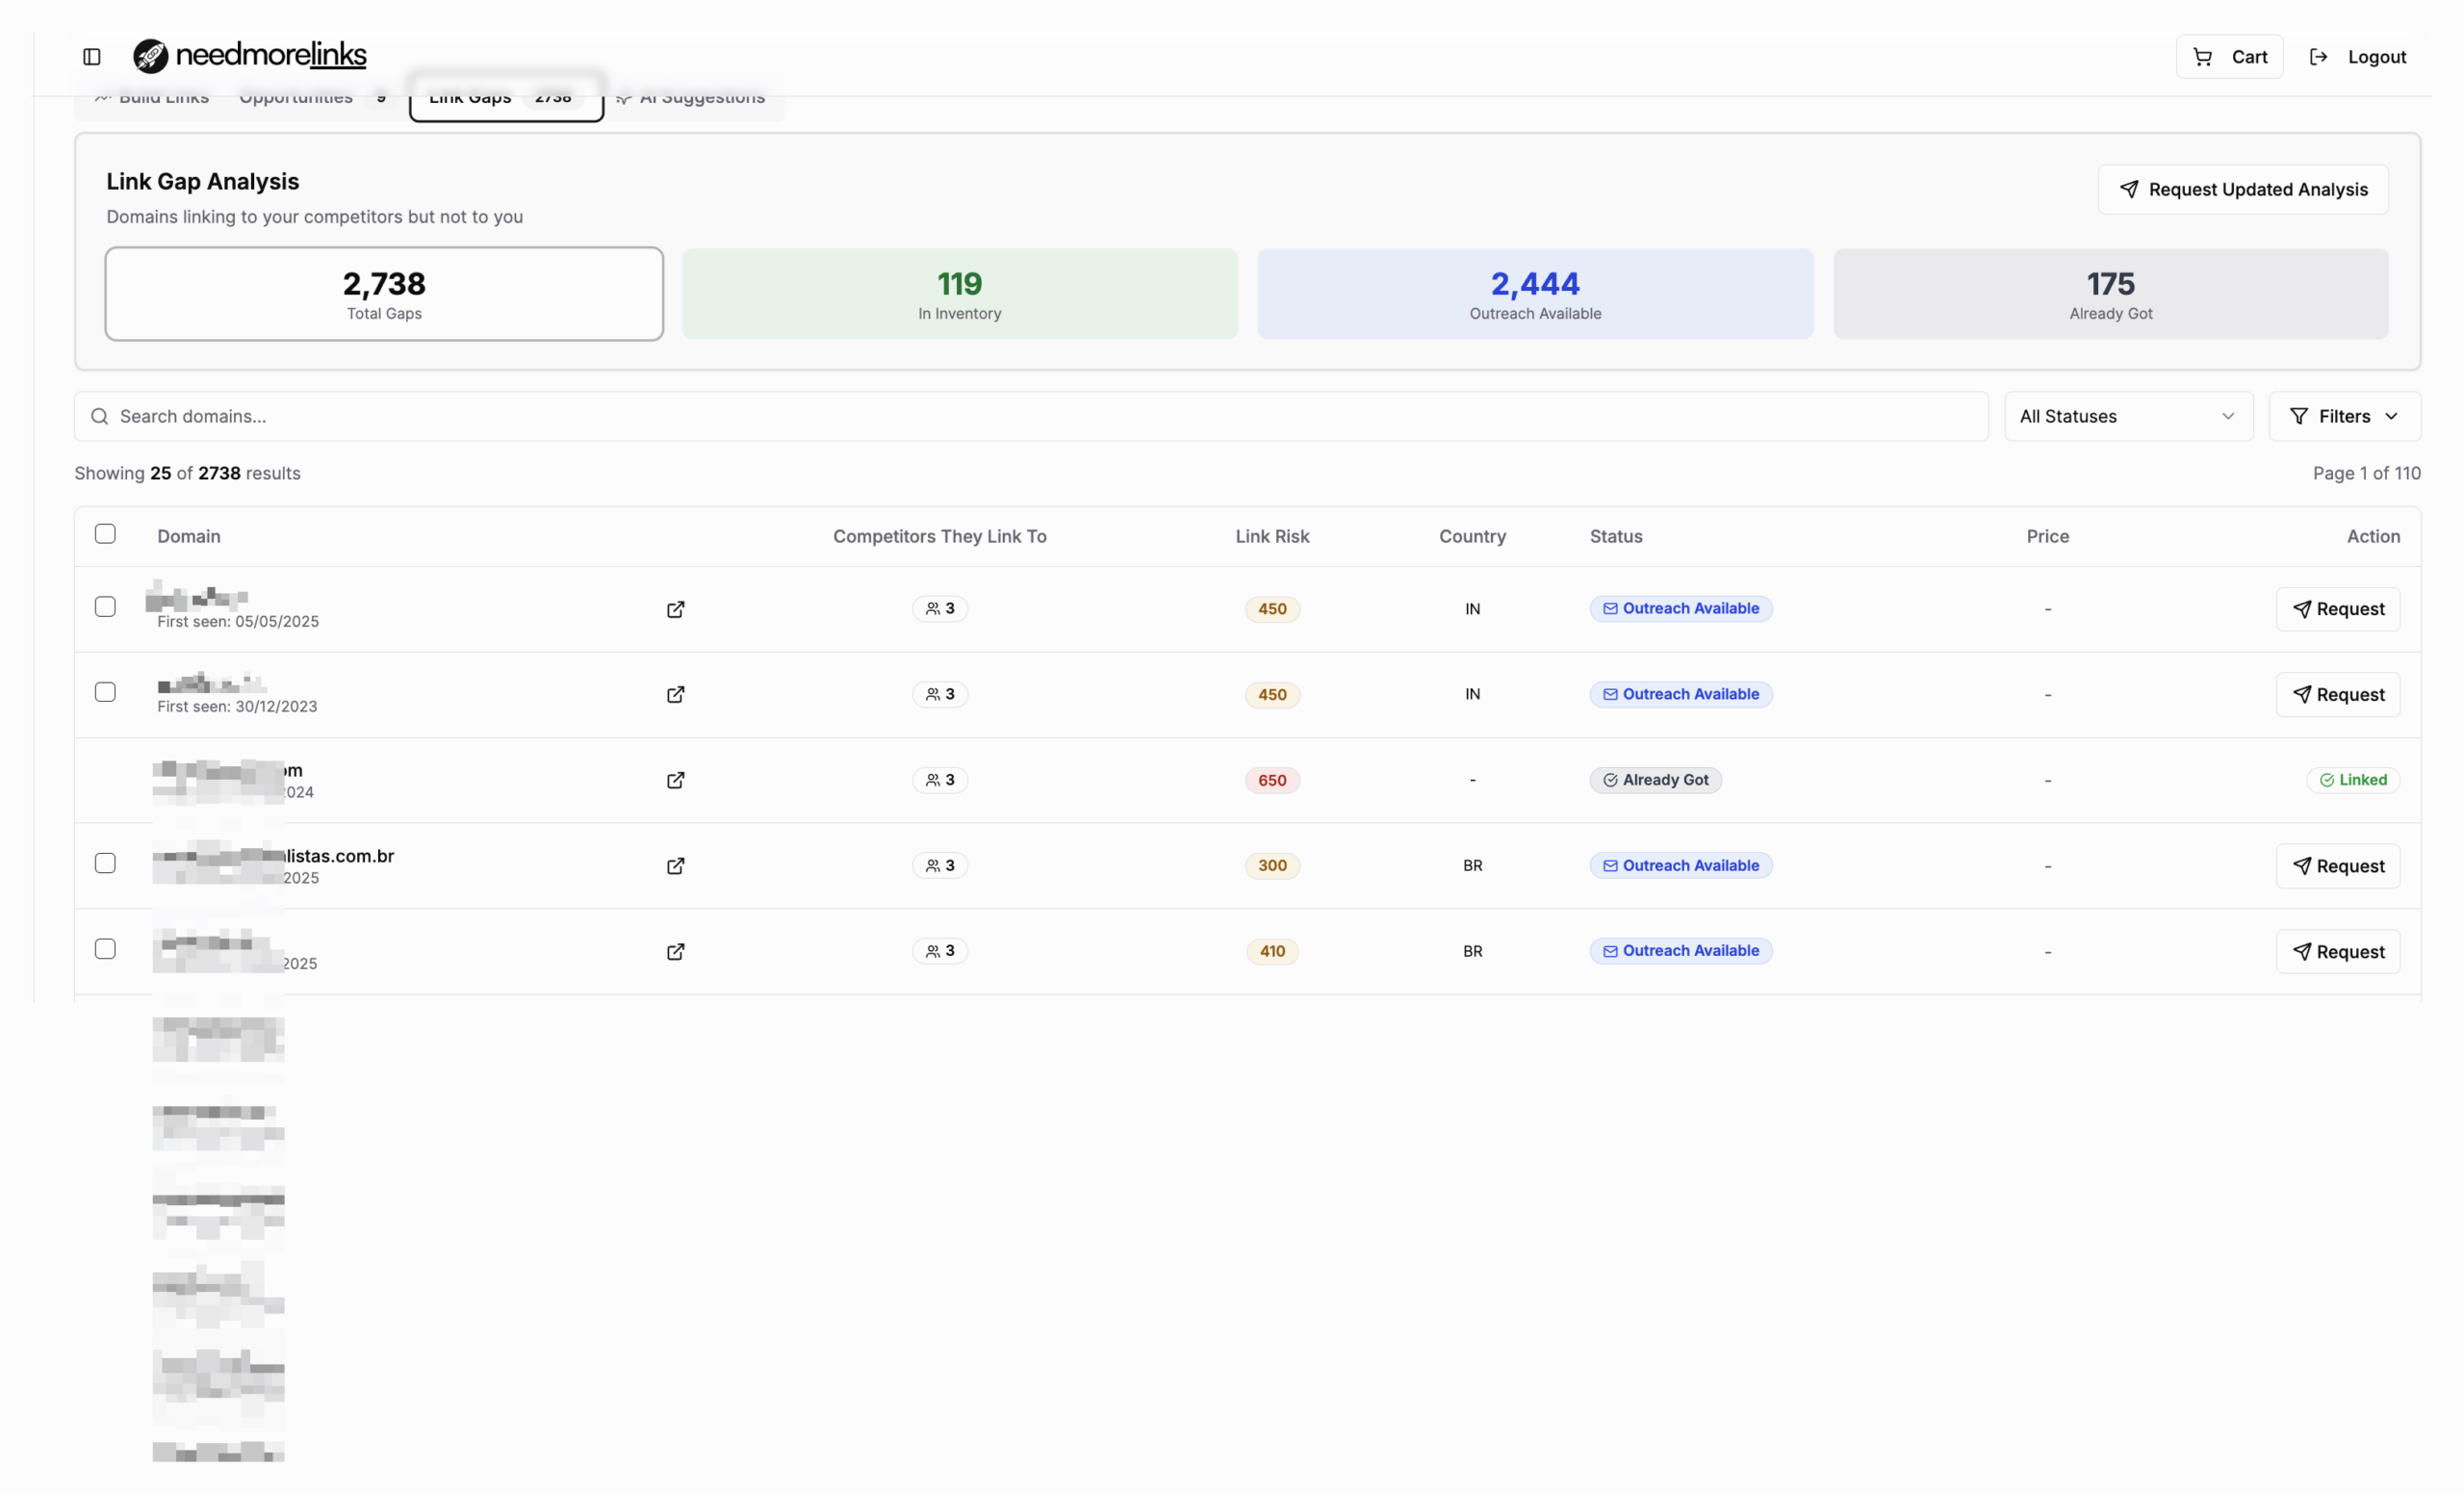
Task: Click competitors count badge in first row
Action: [x=939, y=608]
